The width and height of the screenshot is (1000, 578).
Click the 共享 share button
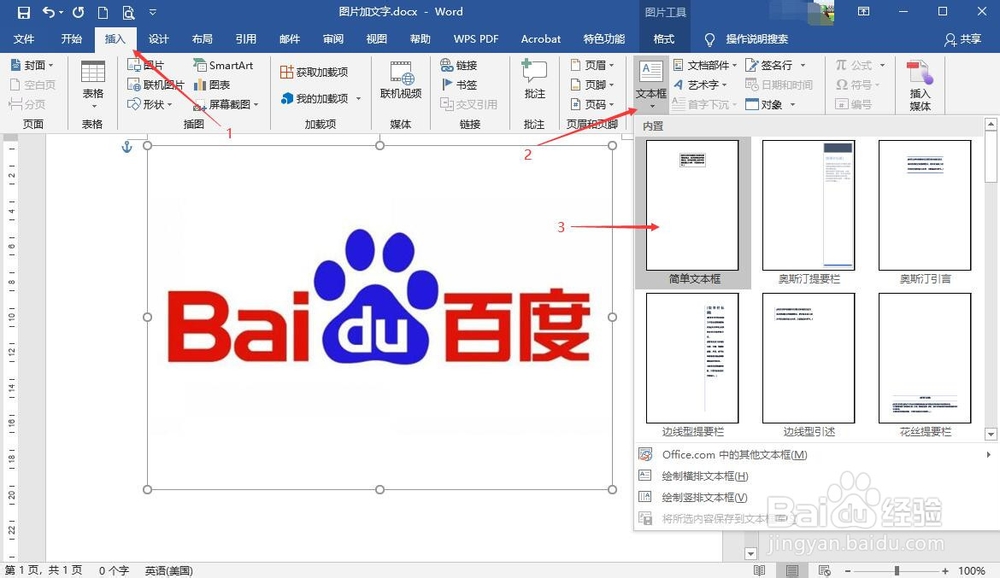(x=963, y=39)
